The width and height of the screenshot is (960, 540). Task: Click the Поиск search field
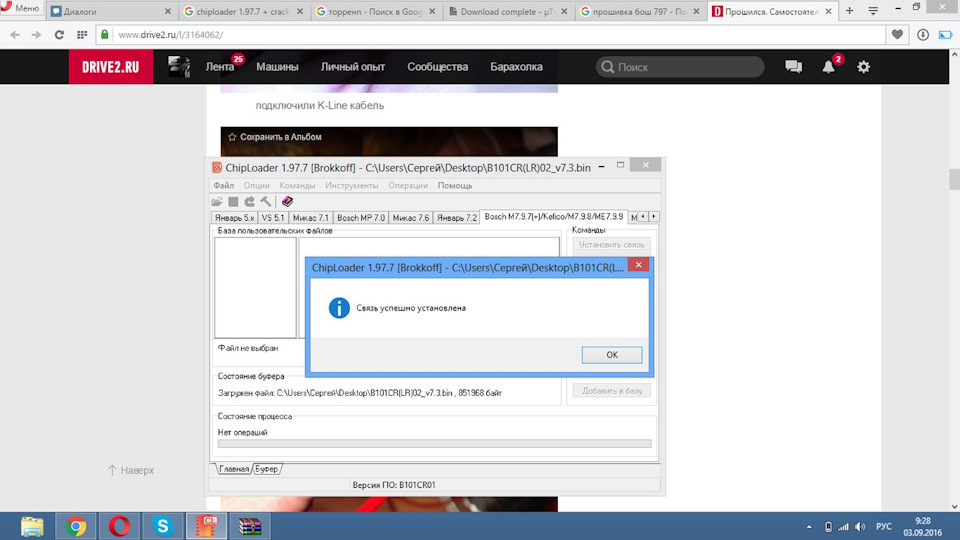point(680,67)
